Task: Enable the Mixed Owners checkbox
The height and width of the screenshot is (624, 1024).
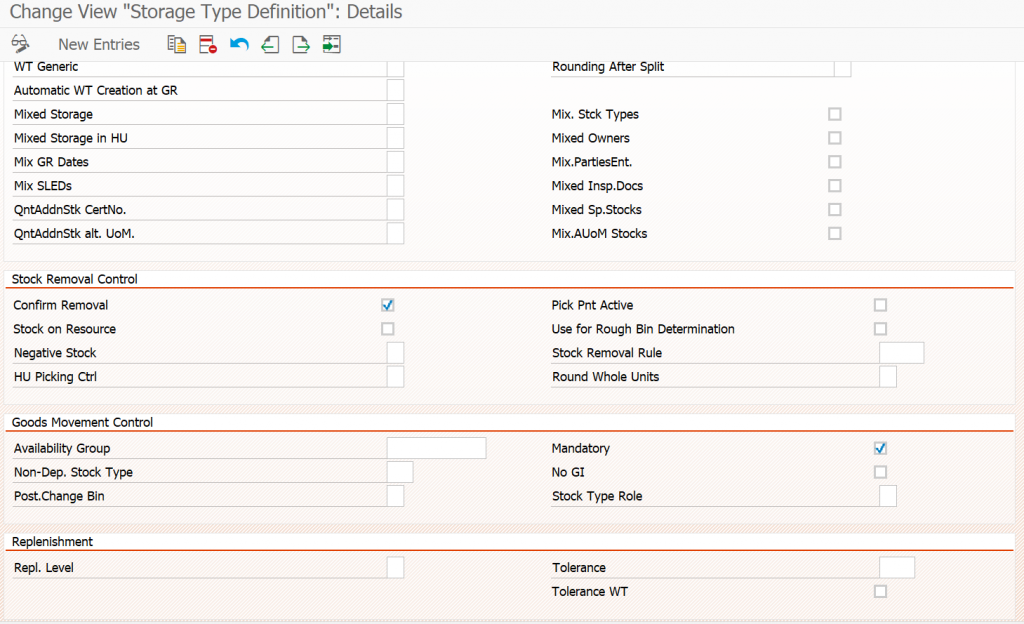Action: 835,138
